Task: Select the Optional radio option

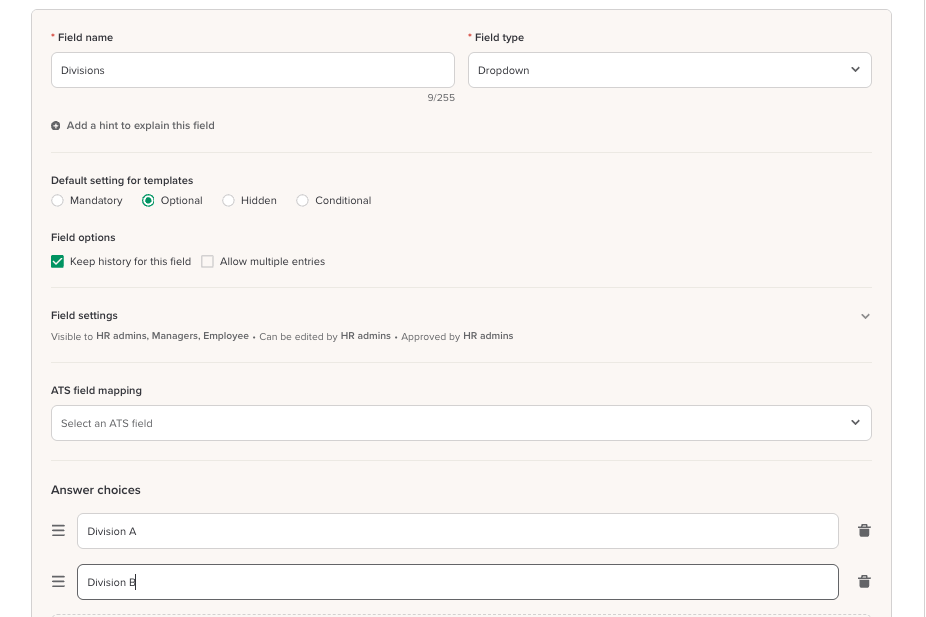Action: 149,201
